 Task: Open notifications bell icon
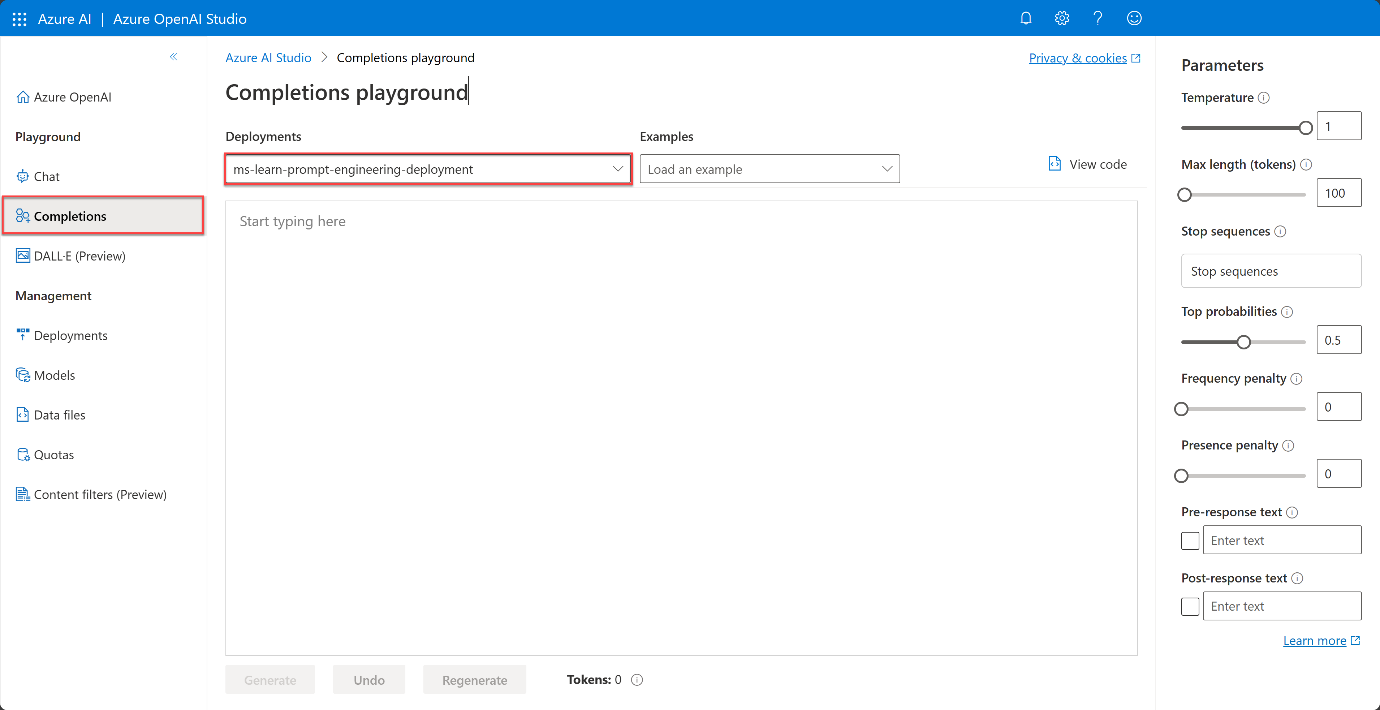(1026, 18)
